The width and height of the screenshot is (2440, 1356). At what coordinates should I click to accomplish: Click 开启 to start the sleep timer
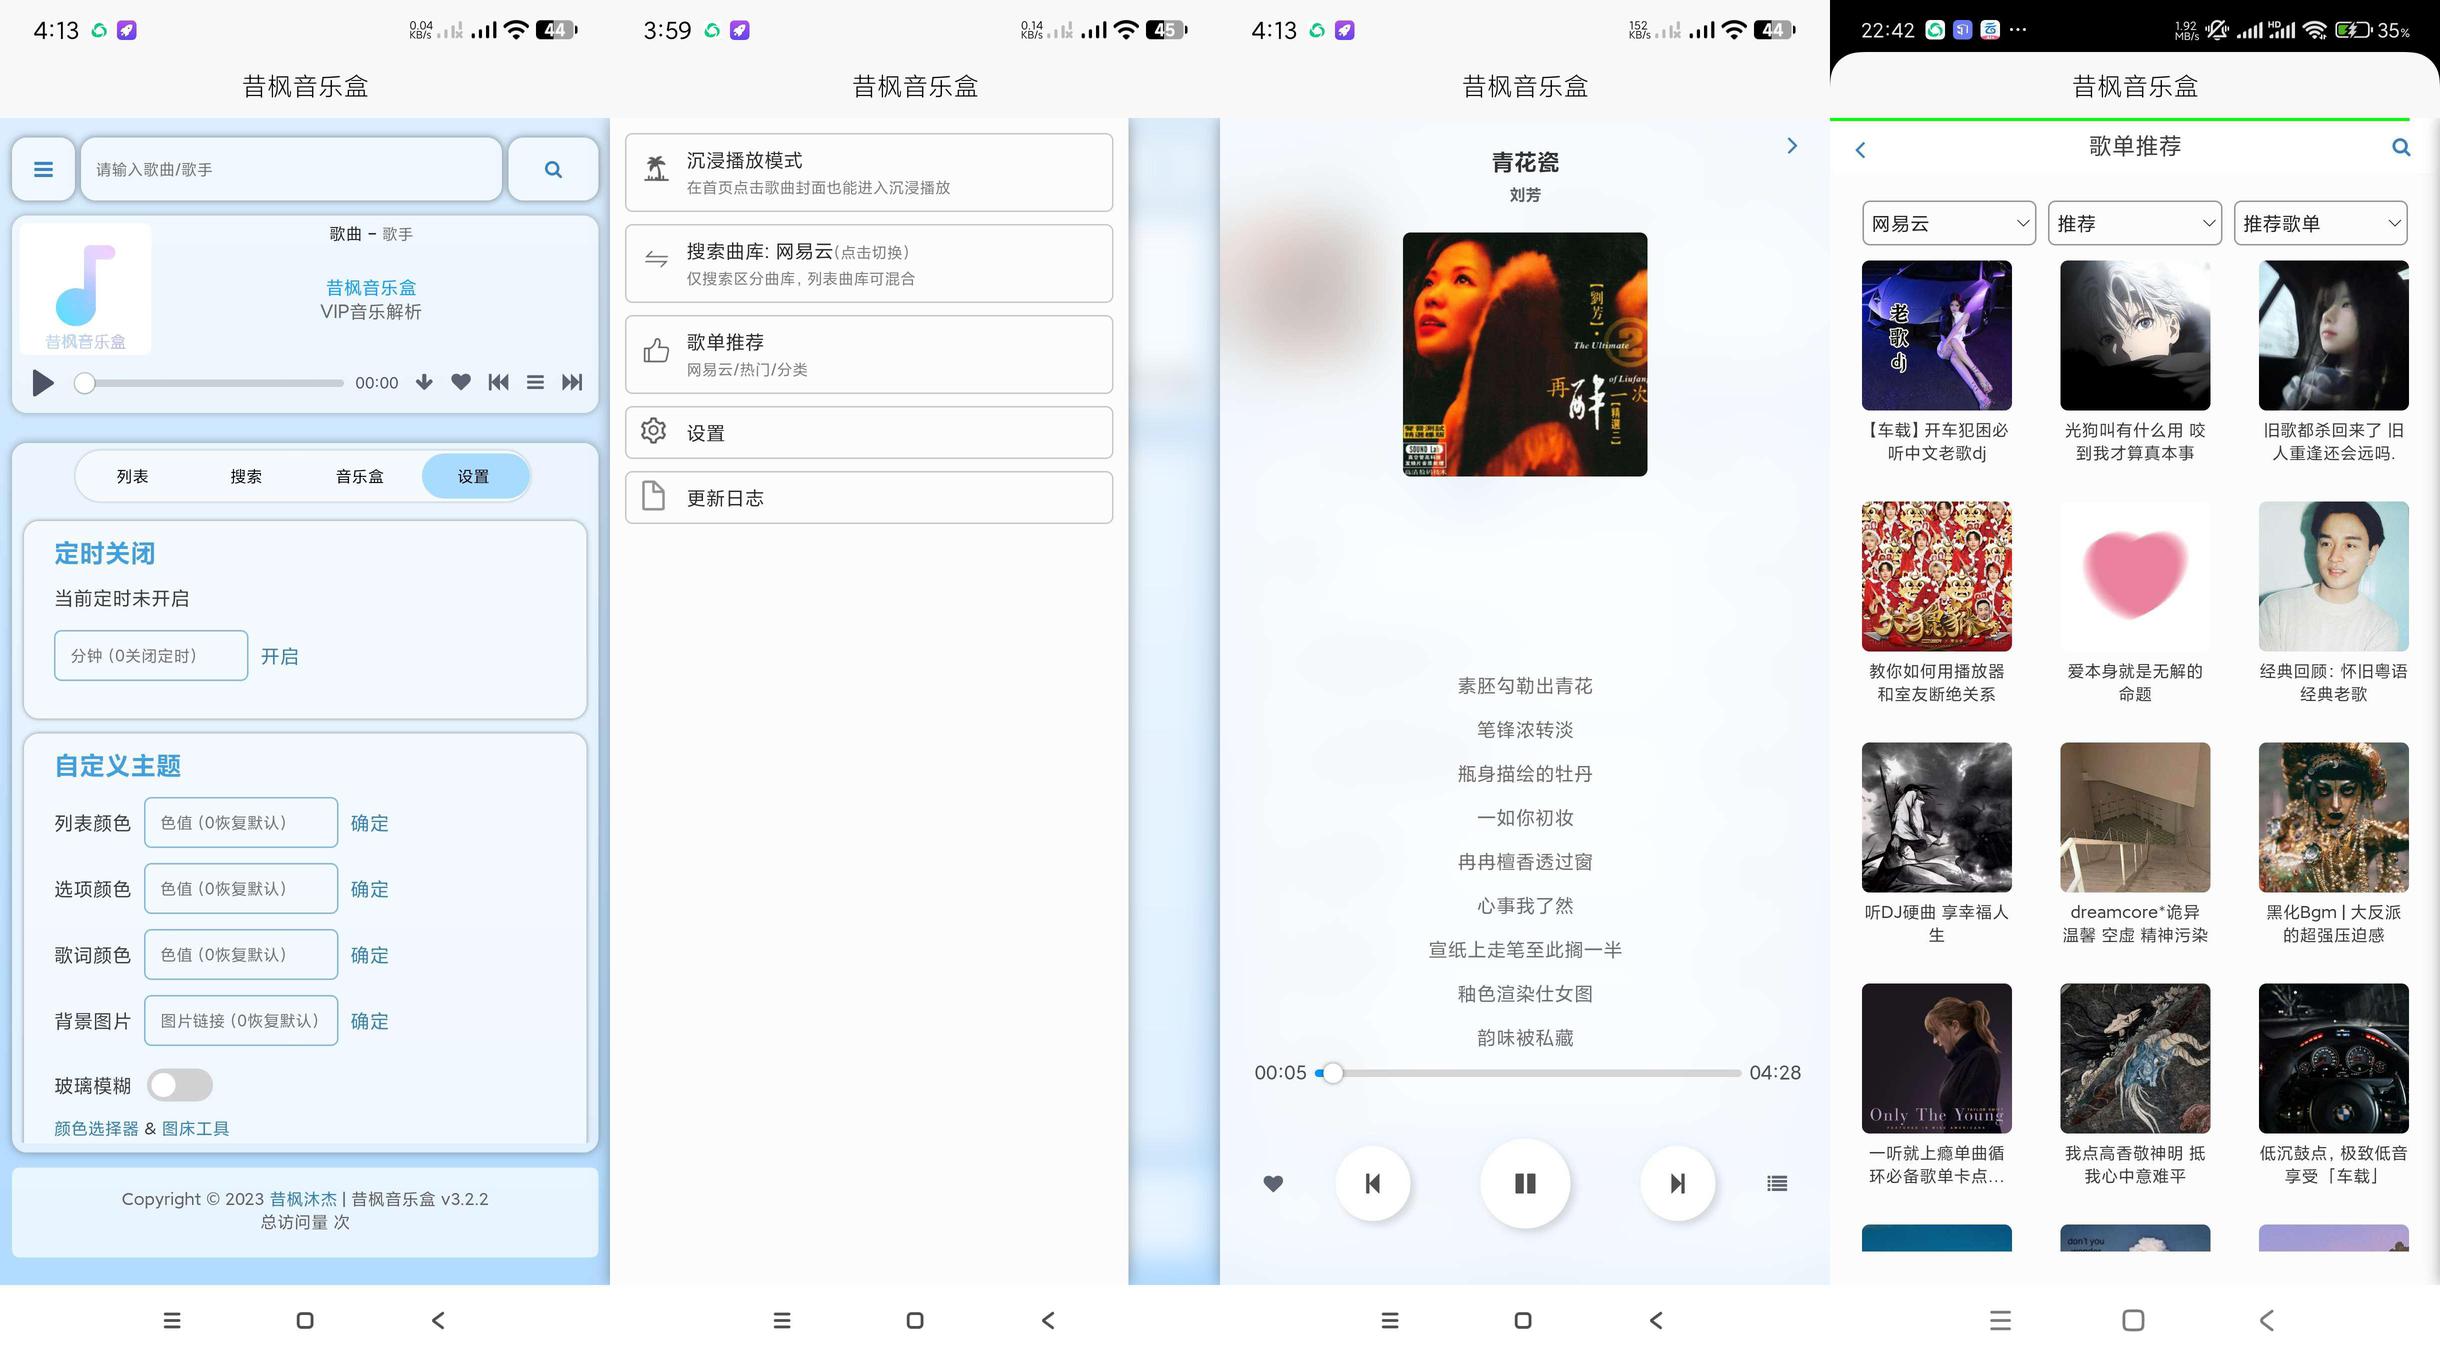(279, 656)
